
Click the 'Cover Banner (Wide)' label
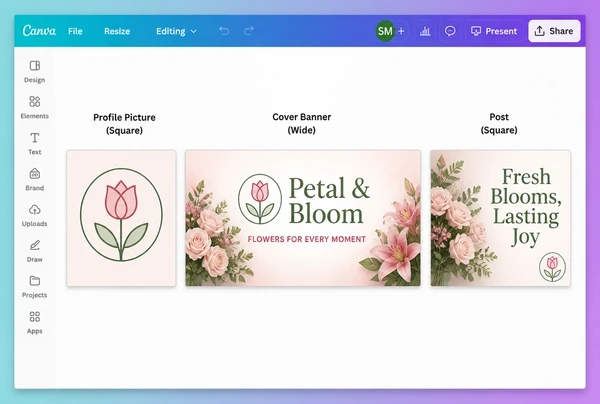pyautogui.click(x=302, y=123)
